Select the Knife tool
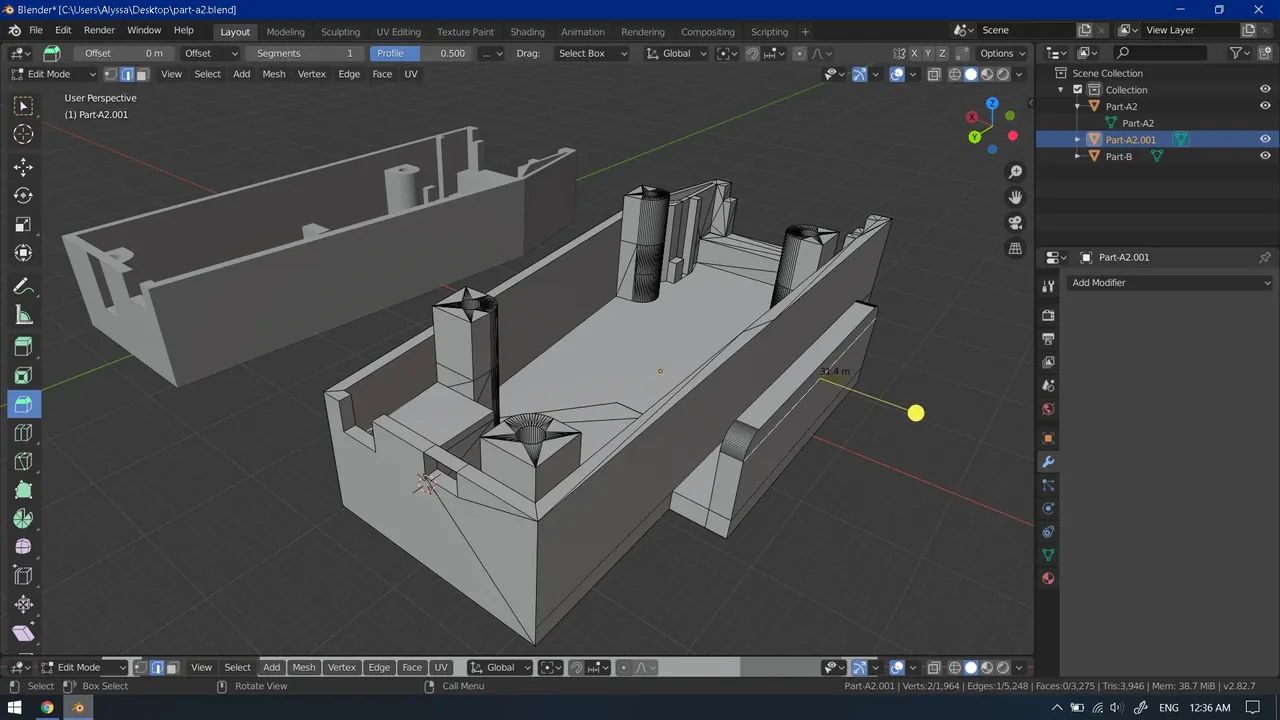 pos(24,462)
